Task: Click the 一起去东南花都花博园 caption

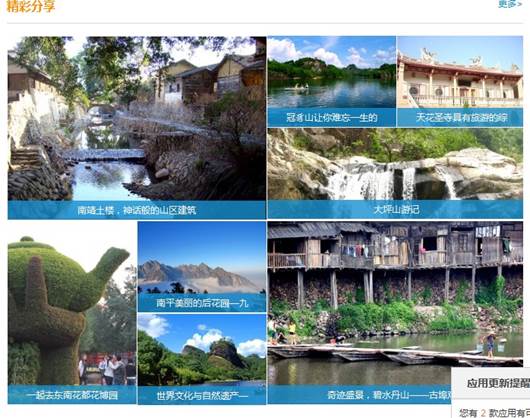Action: tap(72, 395)
